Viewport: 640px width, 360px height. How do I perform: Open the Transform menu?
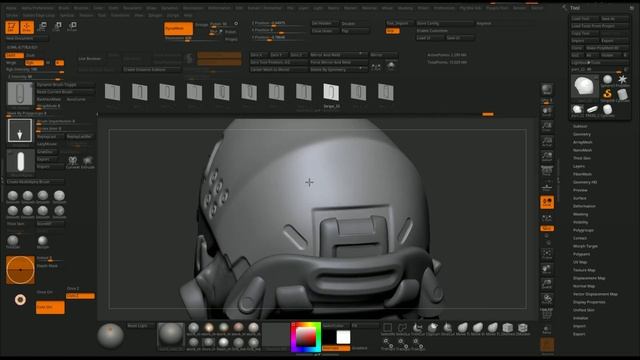[120, 15]
